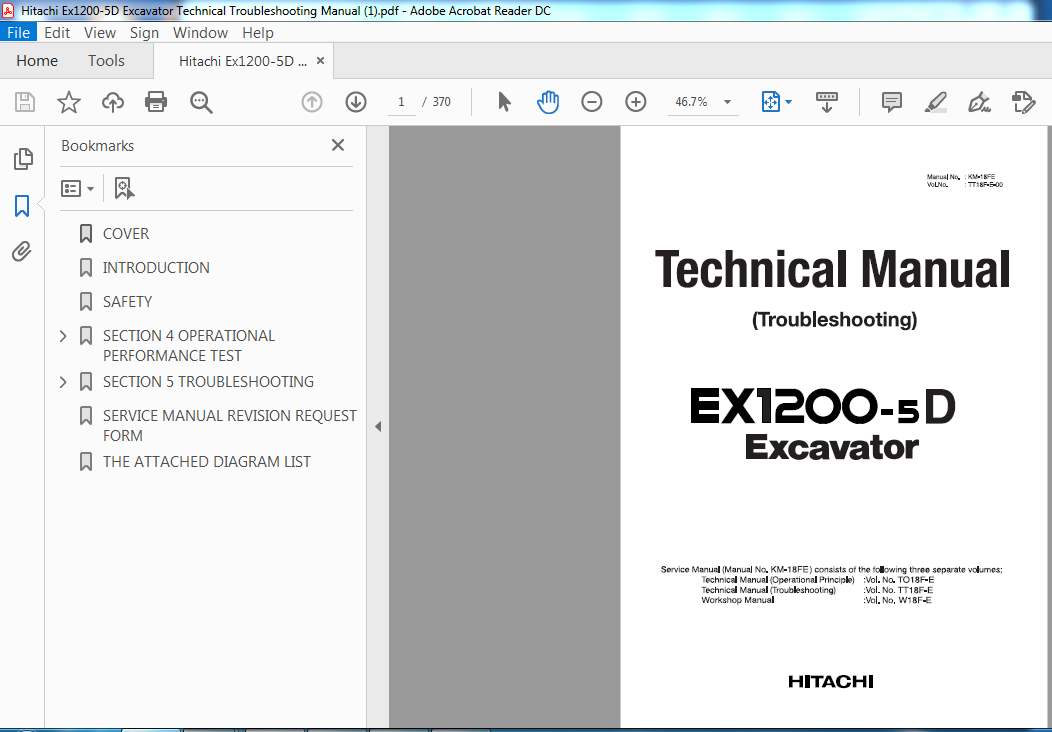Click the HITACHI logo text on page

pos(831,682)
